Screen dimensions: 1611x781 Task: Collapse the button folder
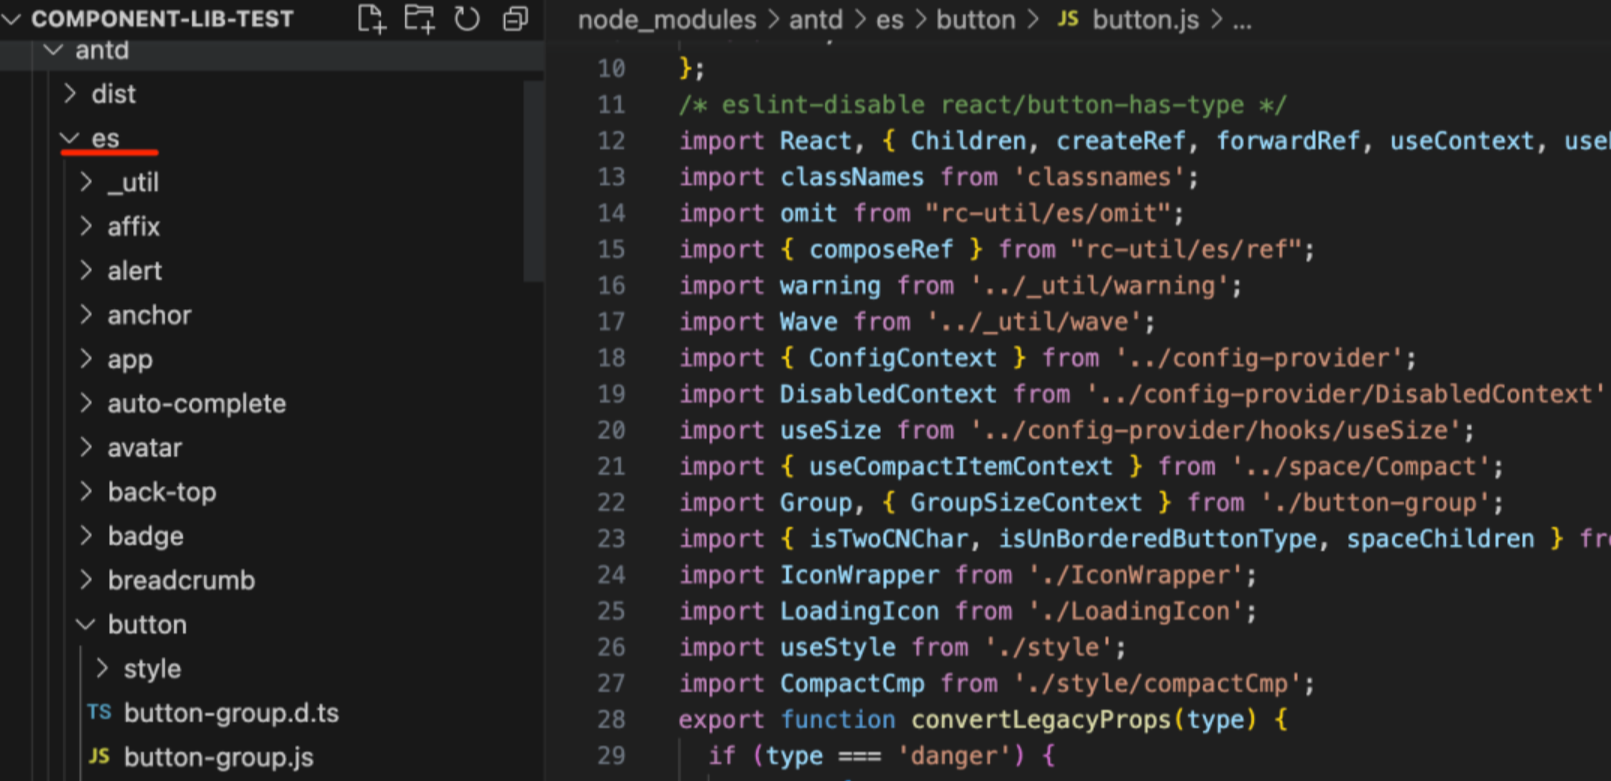pos(86,625)
